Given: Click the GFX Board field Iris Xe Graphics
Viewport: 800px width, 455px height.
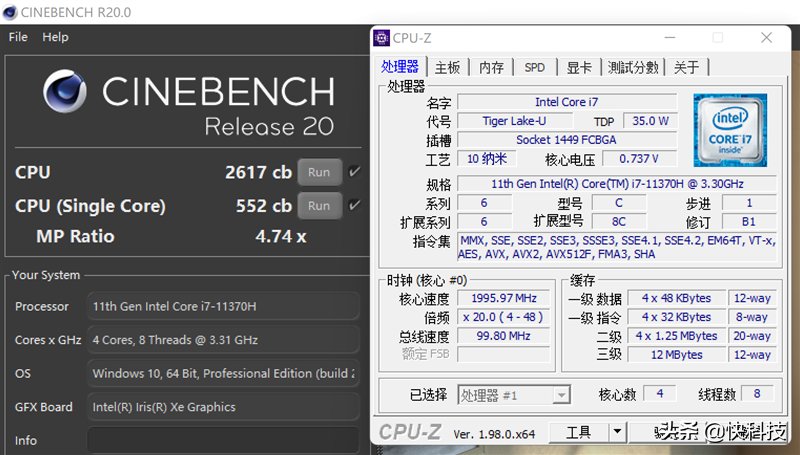Looking at the screenshot, I should tap(223, 407).
